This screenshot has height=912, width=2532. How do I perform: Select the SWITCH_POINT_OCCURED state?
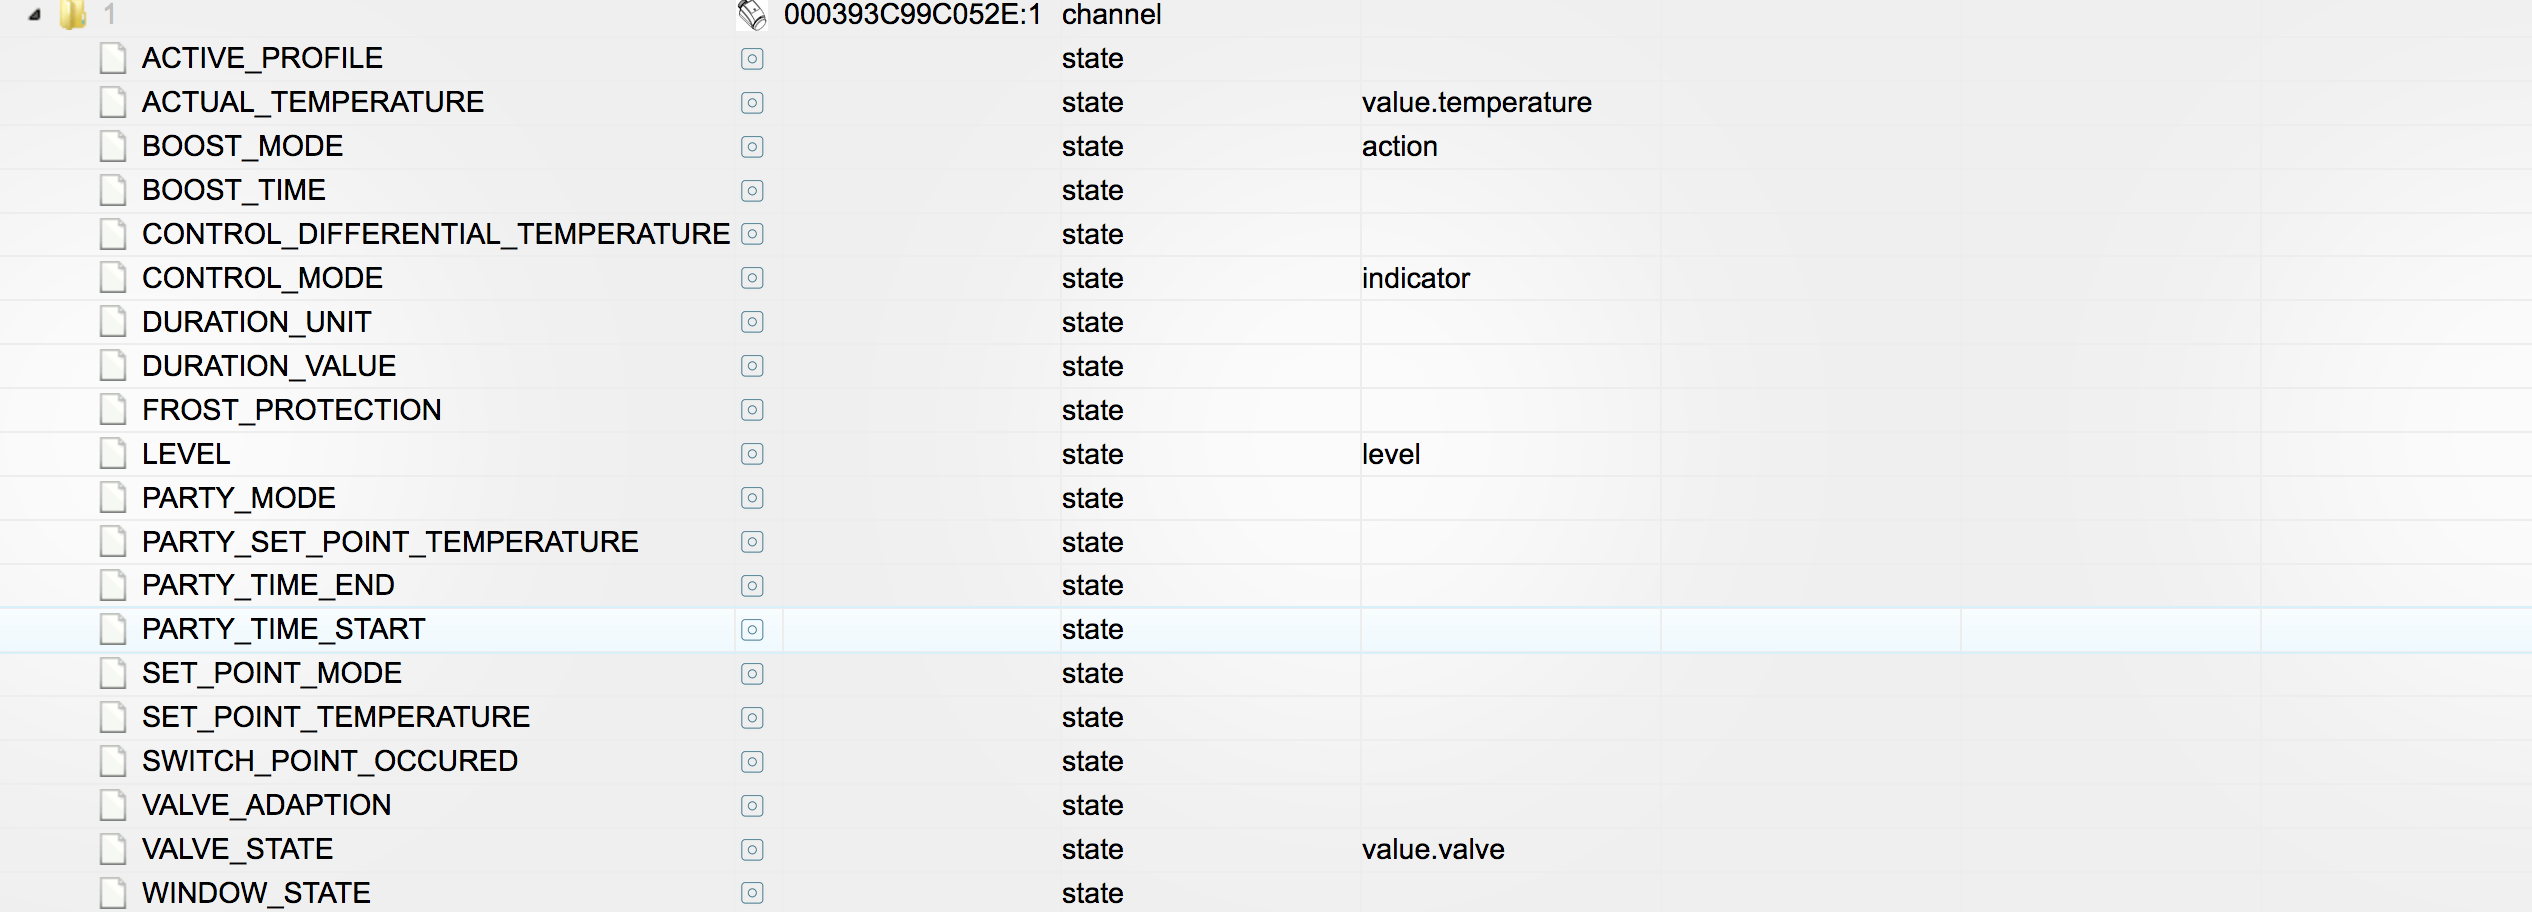point(330,761)
